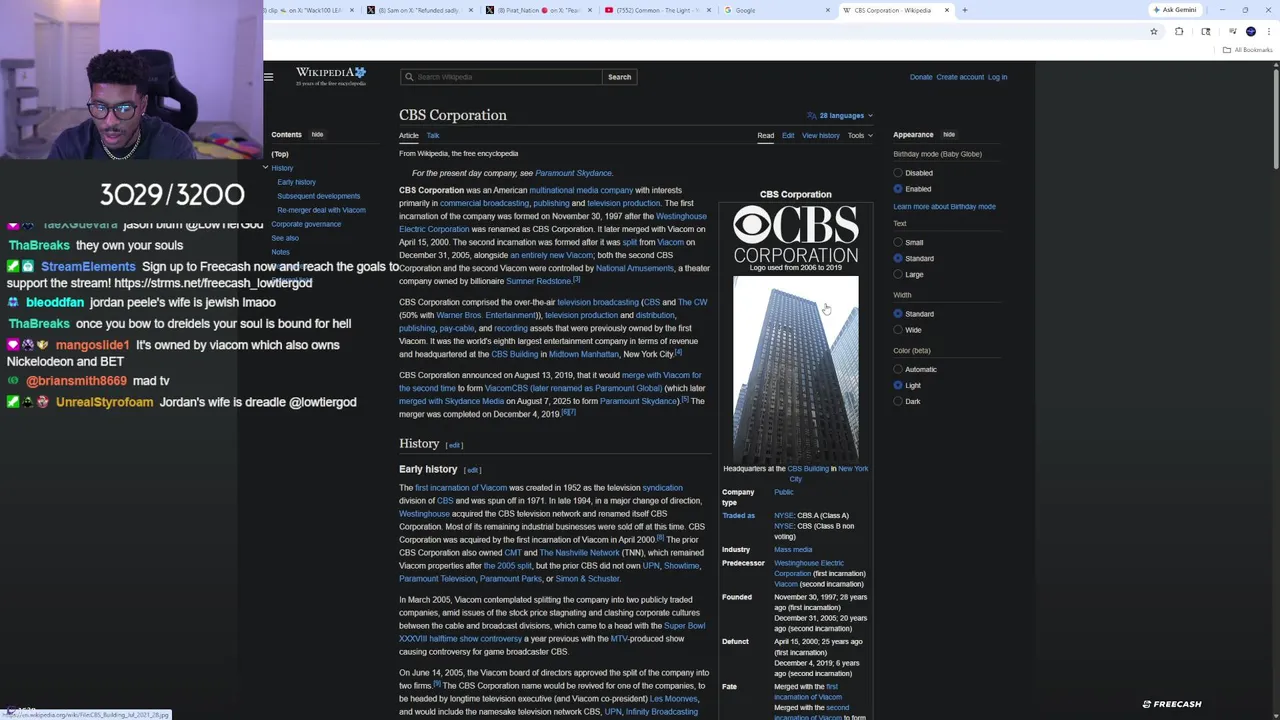
Task: Hide the Contents sidebar
Action: coord(317,134)
